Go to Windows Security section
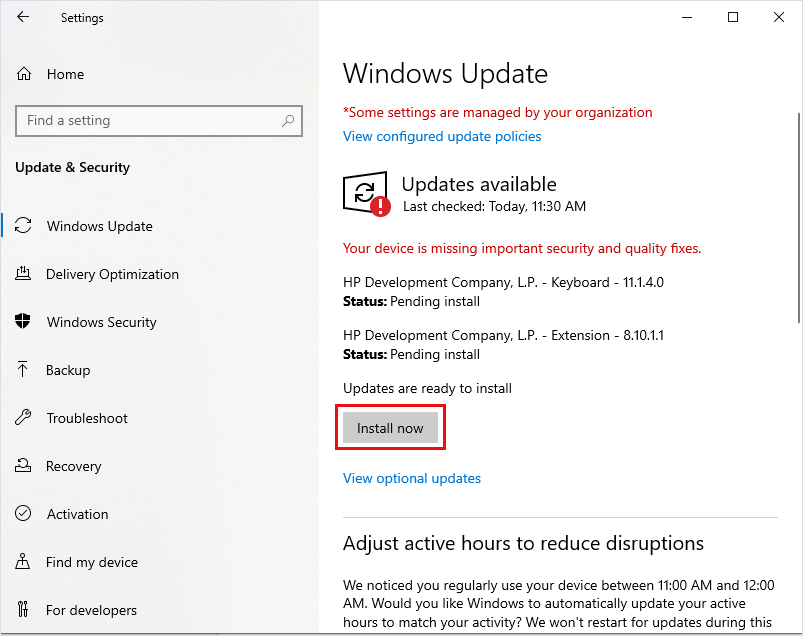 pos(101,322)
